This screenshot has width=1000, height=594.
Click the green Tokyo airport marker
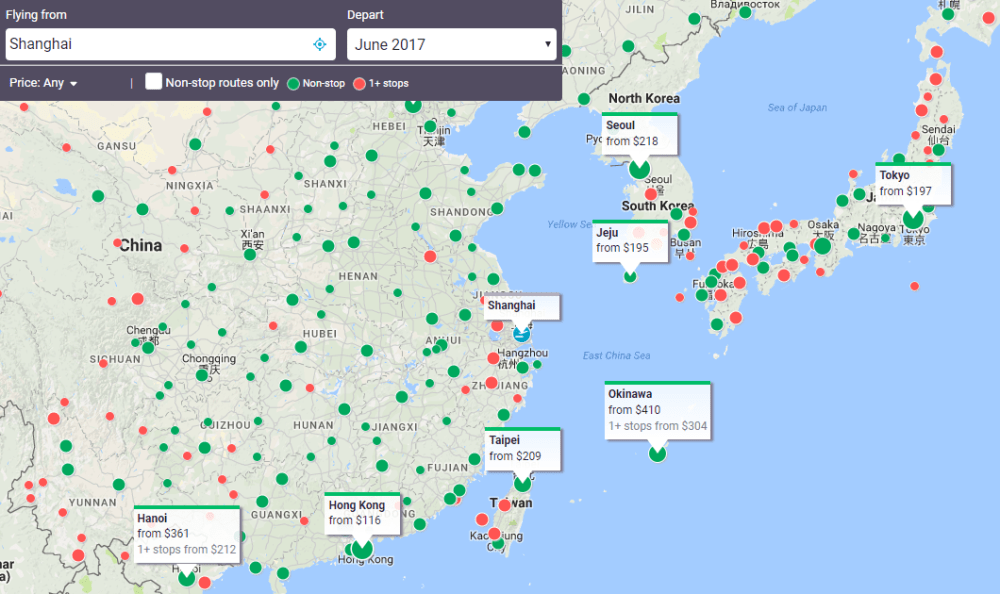[912, 219]
